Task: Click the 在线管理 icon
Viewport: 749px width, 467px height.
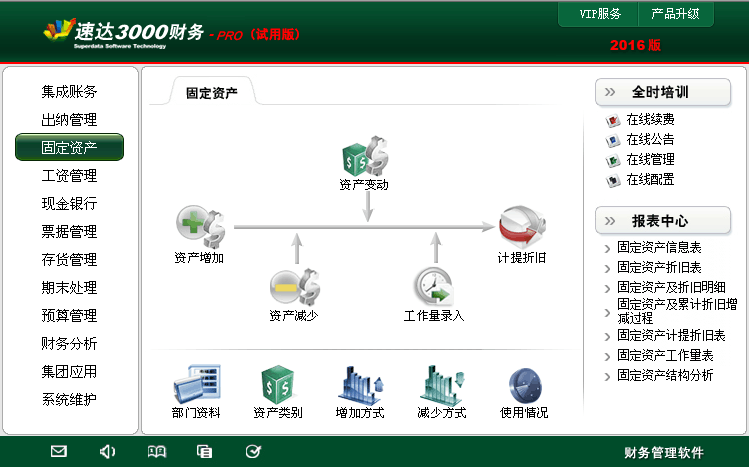Action: 612,160
